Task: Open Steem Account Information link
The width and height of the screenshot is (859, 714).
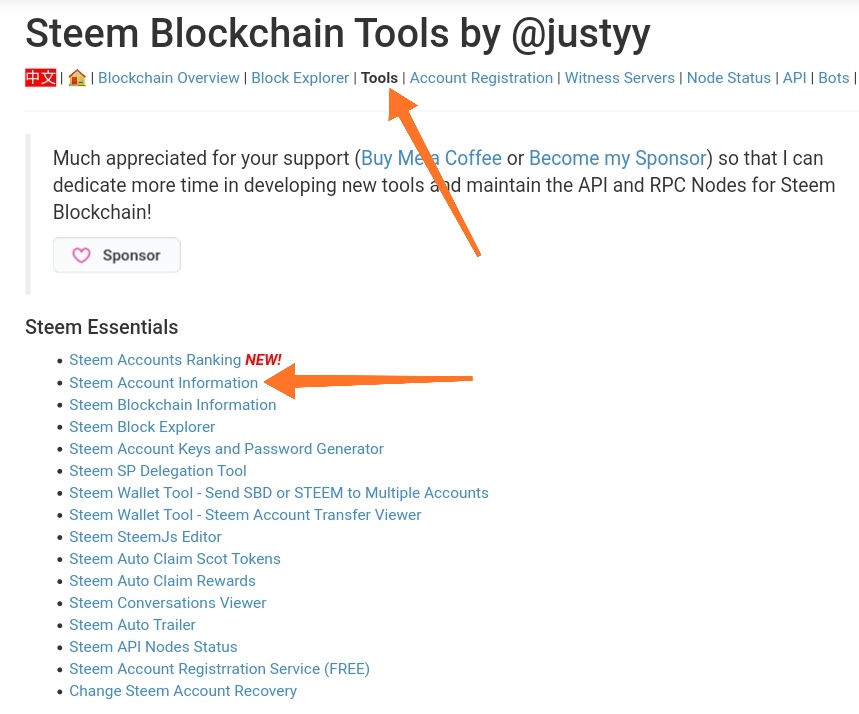Action: click(163, 383)
